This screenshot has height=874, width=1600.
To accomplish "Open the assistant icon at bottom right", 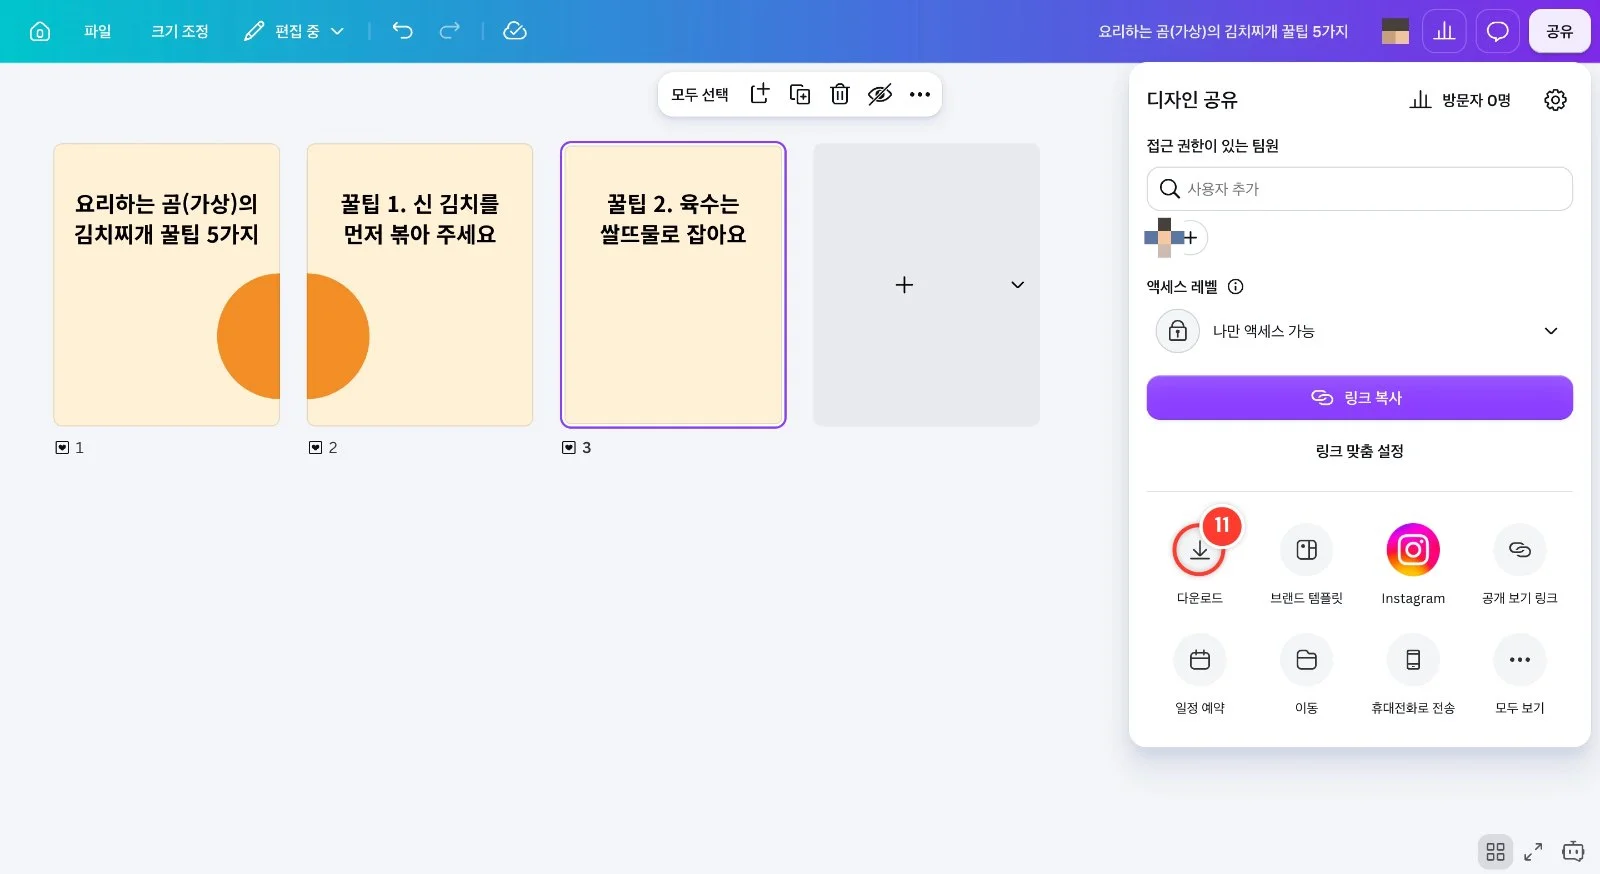I will coord(1573,852).
